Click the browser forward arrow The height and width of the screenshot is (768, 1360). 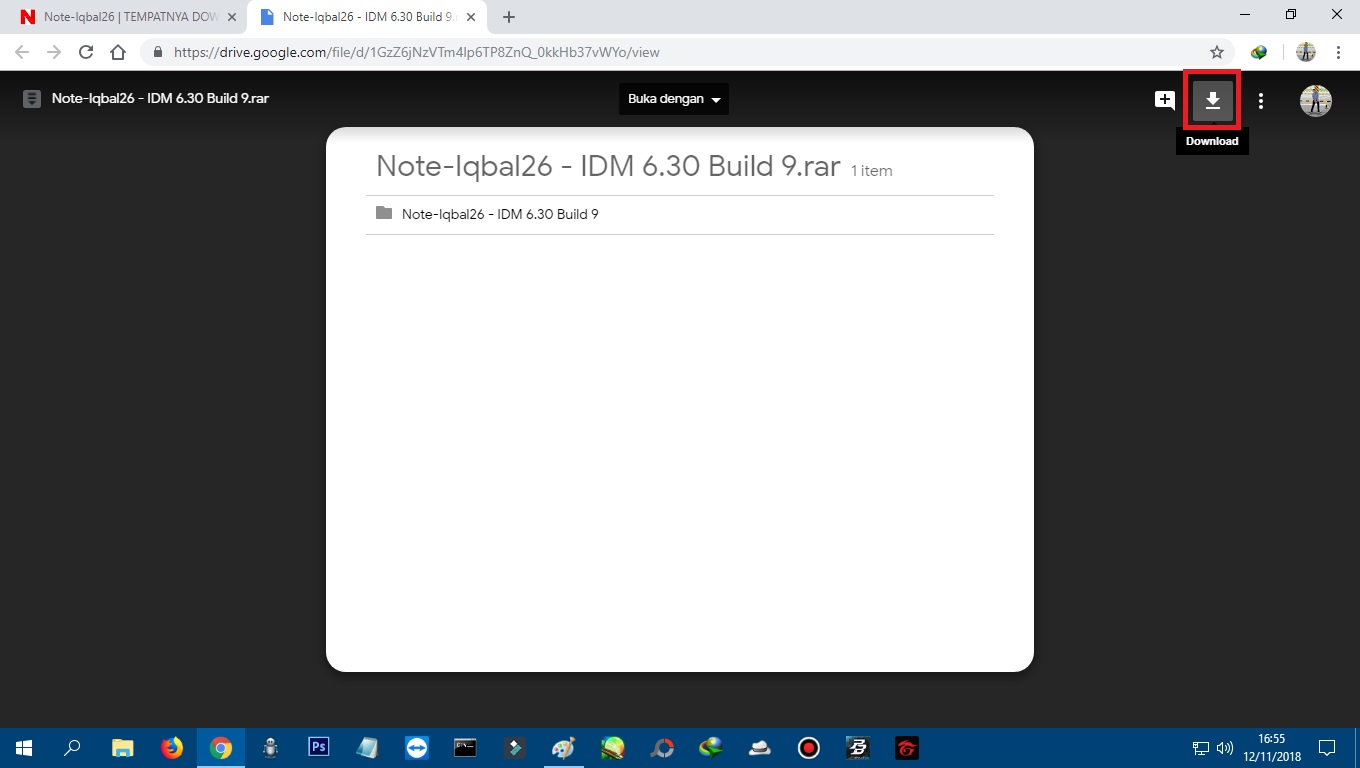[x=54, y=52]
